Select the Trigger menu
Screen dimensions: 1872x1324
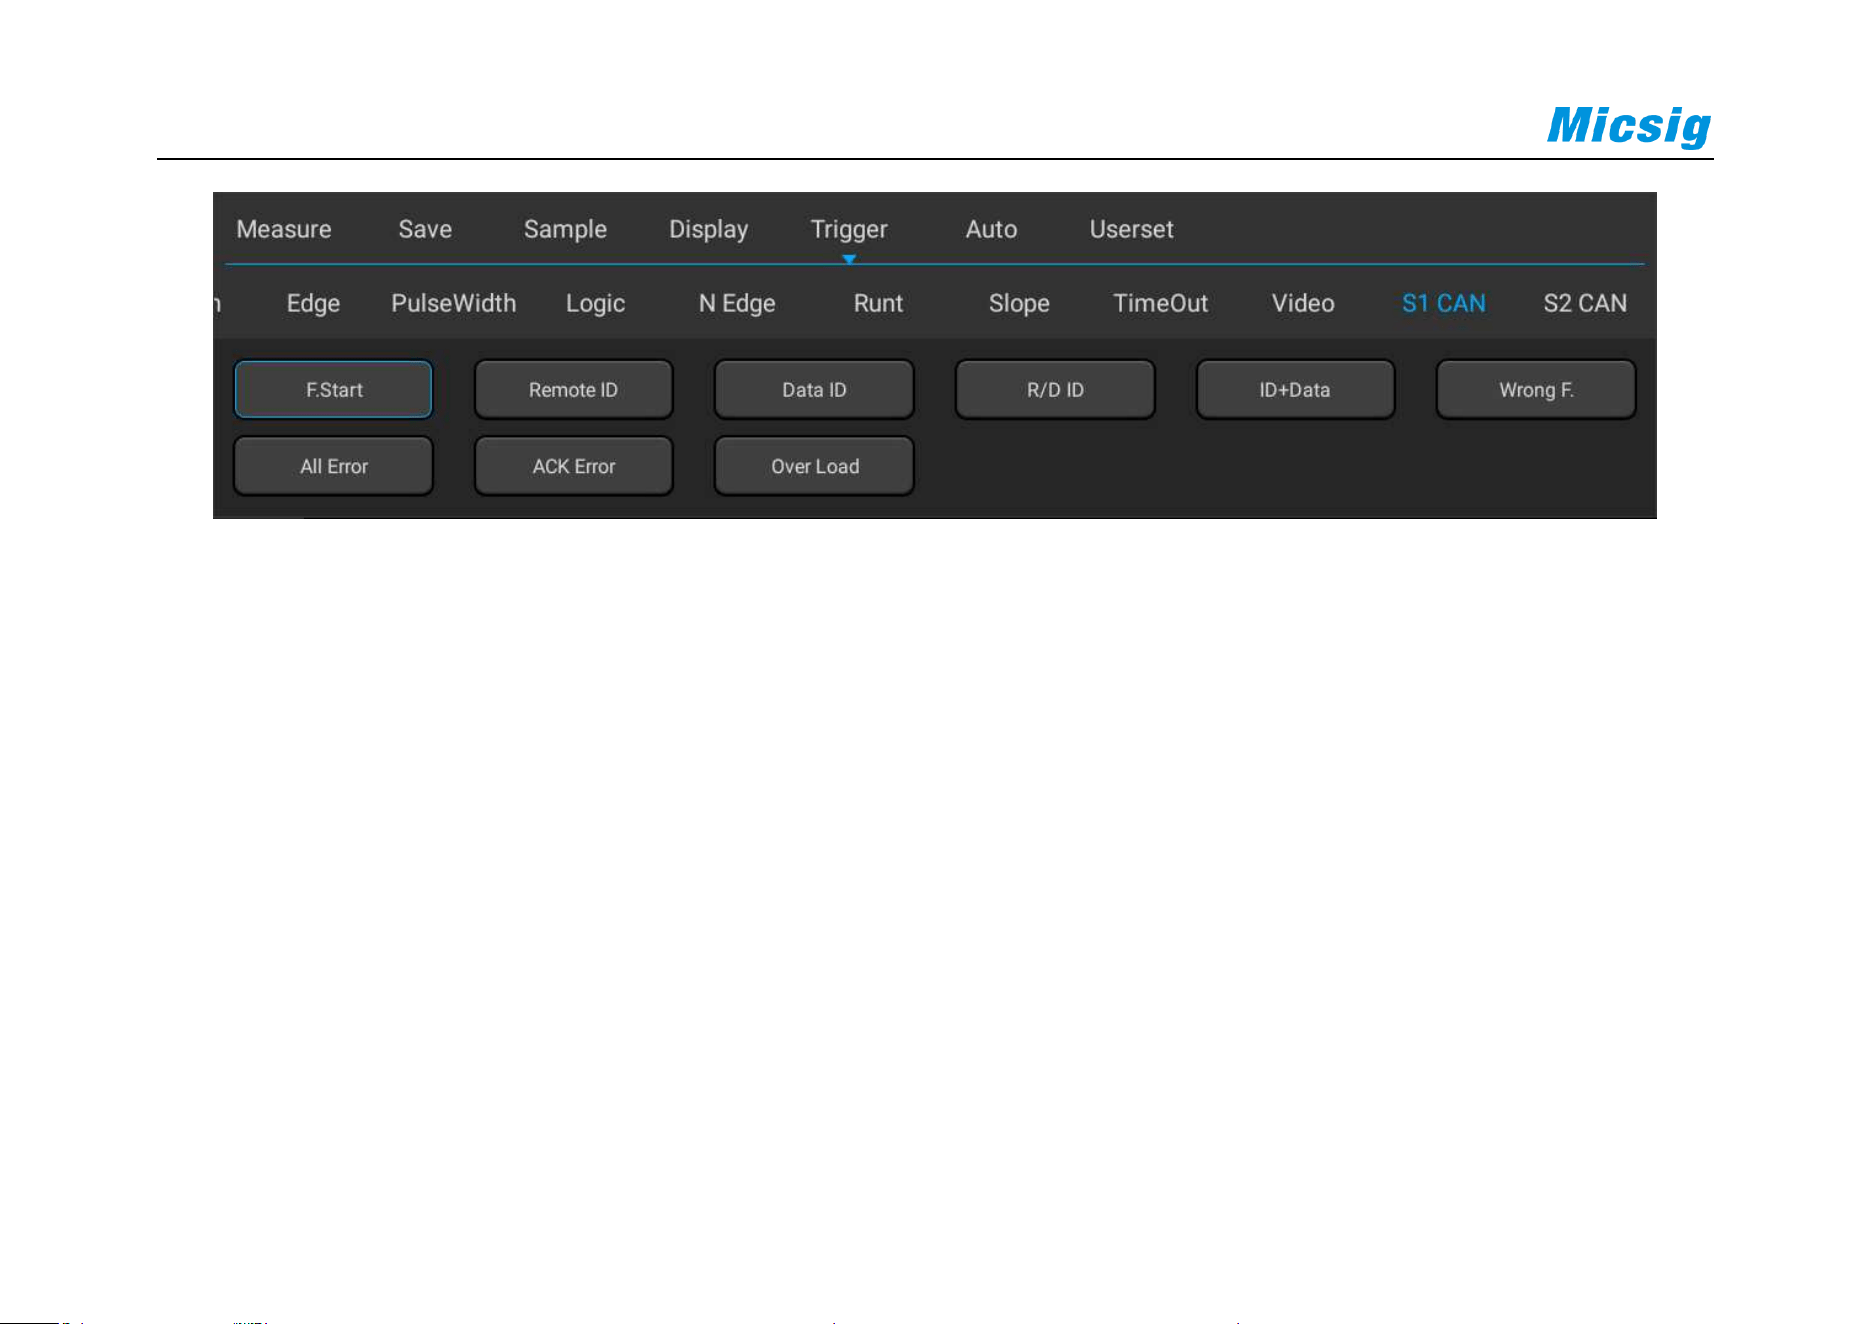(x=849, y=230)
